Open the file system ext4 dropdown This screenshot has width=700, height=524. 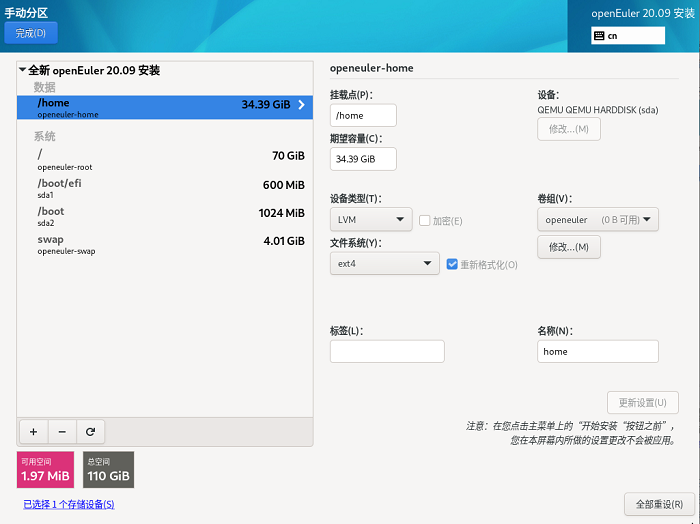coord(384,264)
